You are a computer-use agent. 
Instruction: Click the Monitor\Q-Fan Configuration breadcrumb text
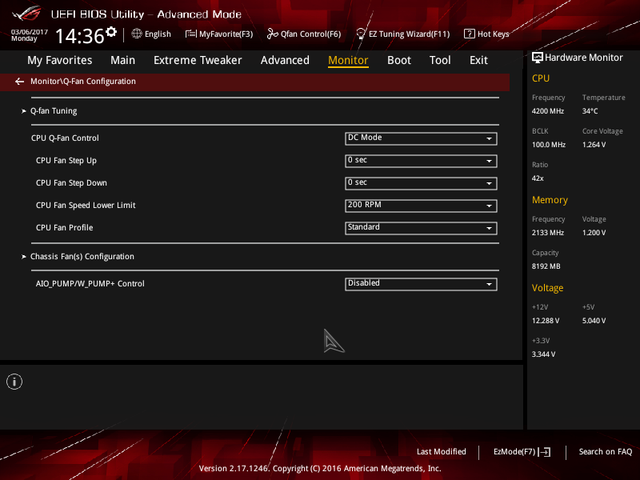(83, 82)
